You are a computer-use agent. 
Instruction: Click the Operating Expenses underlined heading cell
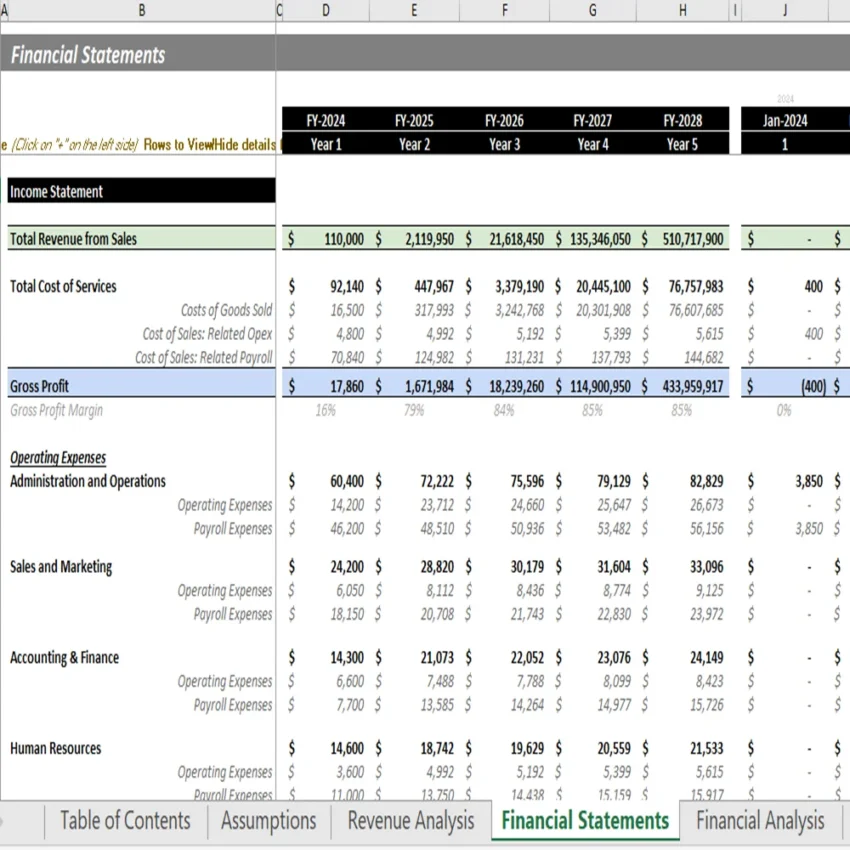(58, 457)
